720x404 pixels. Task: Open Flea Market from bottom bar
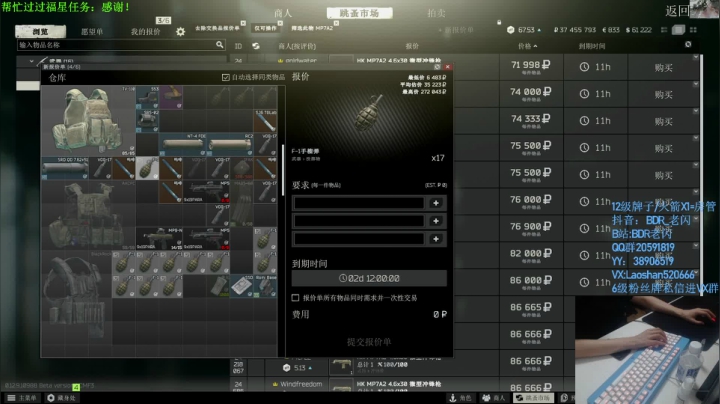pos(533,398)
